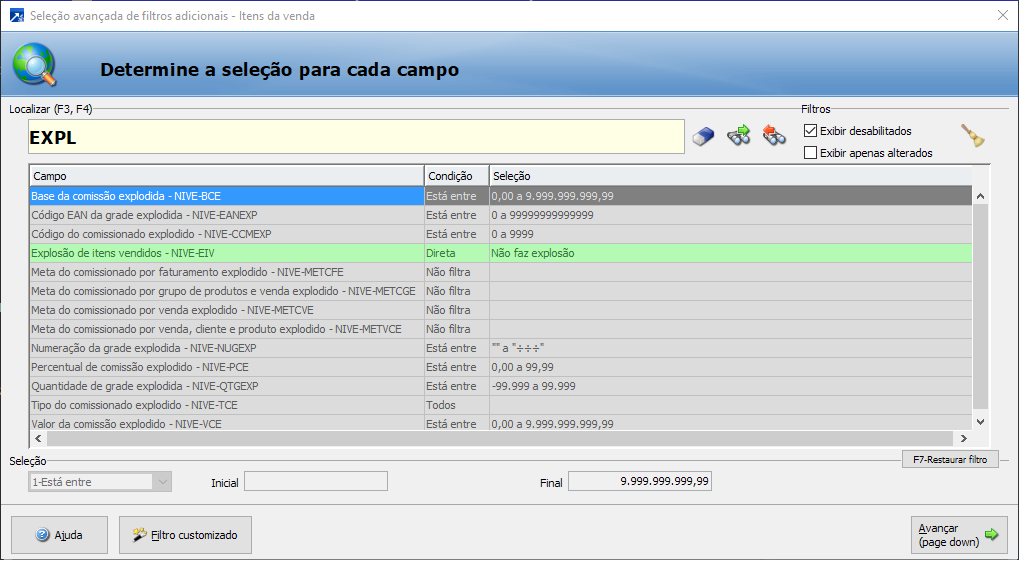The height and width of the screenshot is (567, 1033).
Task: Click the horizontal scrollbar left arrow
Action: 38,438
